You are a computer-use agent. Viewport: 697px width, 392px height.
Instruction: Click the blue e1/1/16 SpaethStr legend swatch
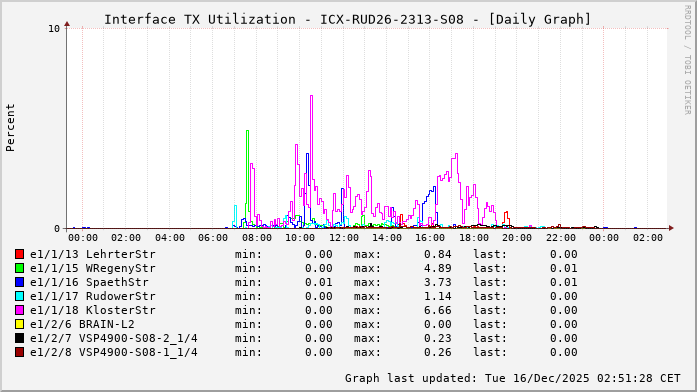19,282
